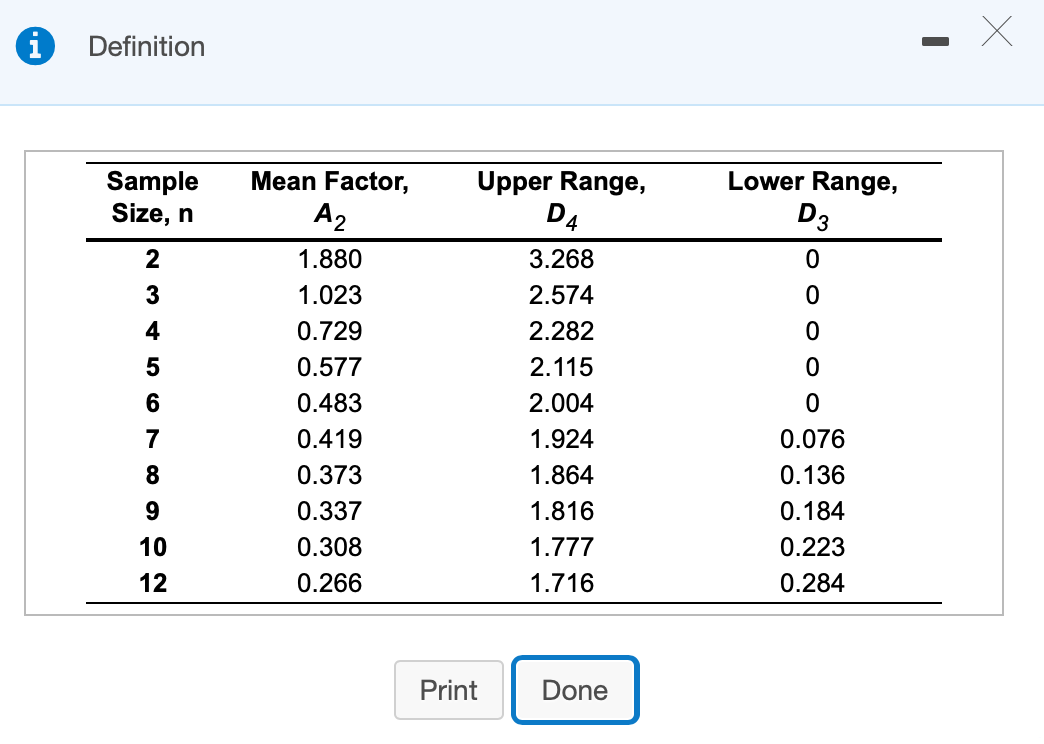Image resolution: width=1044 pixels, height=744 pixels.
Task: Select the row for sample size 12
Action: point(152,583)
